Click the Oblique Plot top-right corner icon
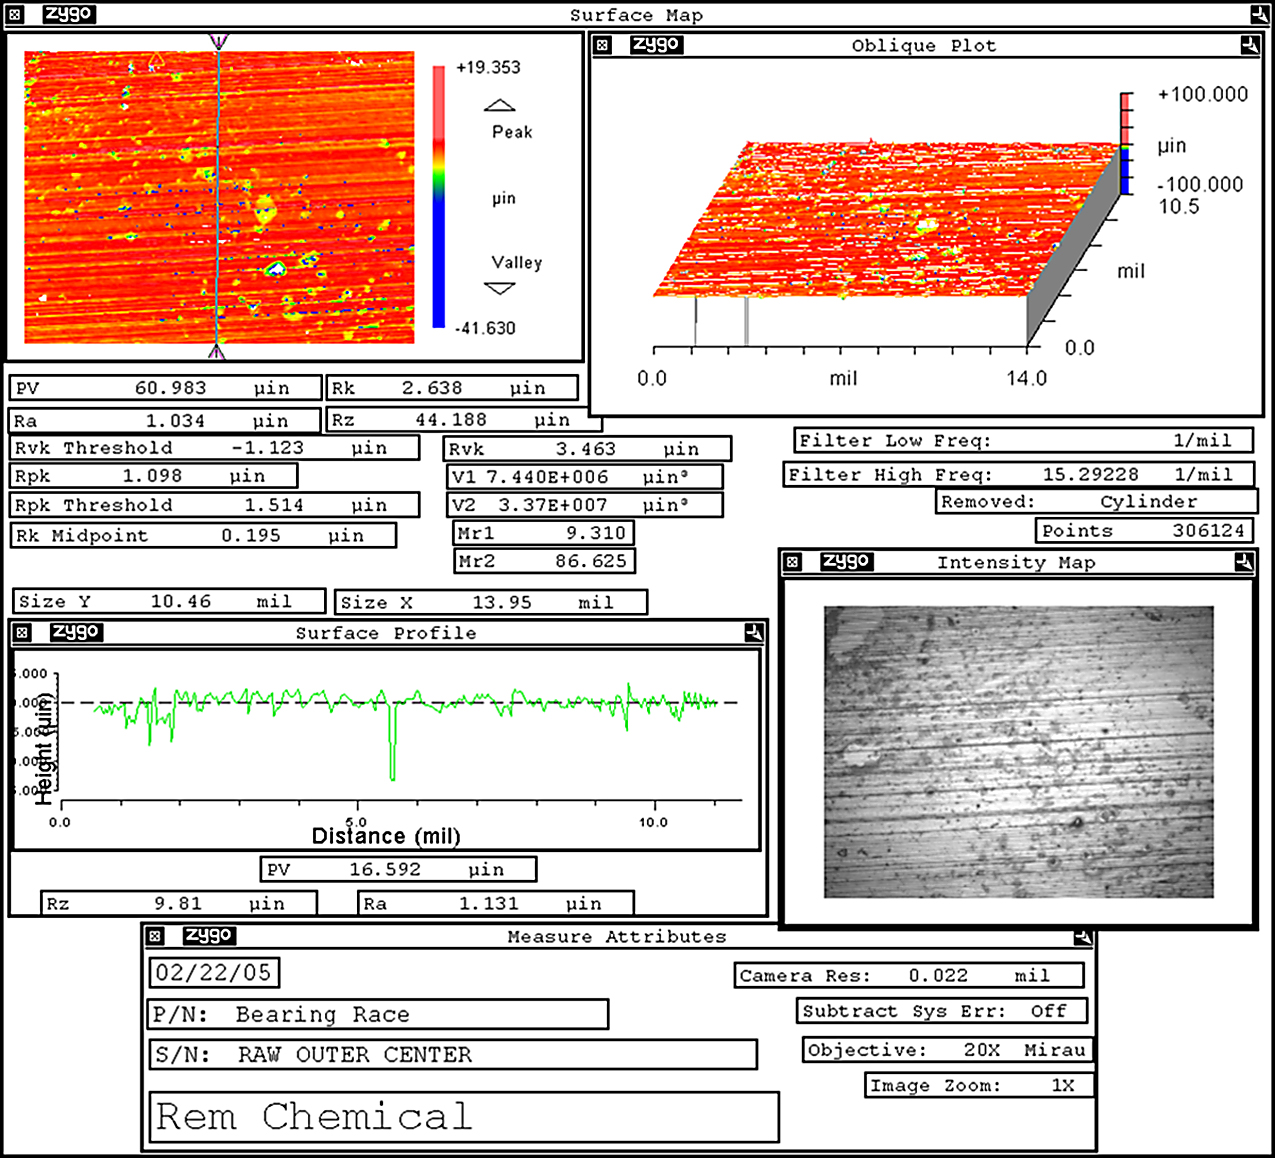1275x1158 pixels. point(1249,45)
